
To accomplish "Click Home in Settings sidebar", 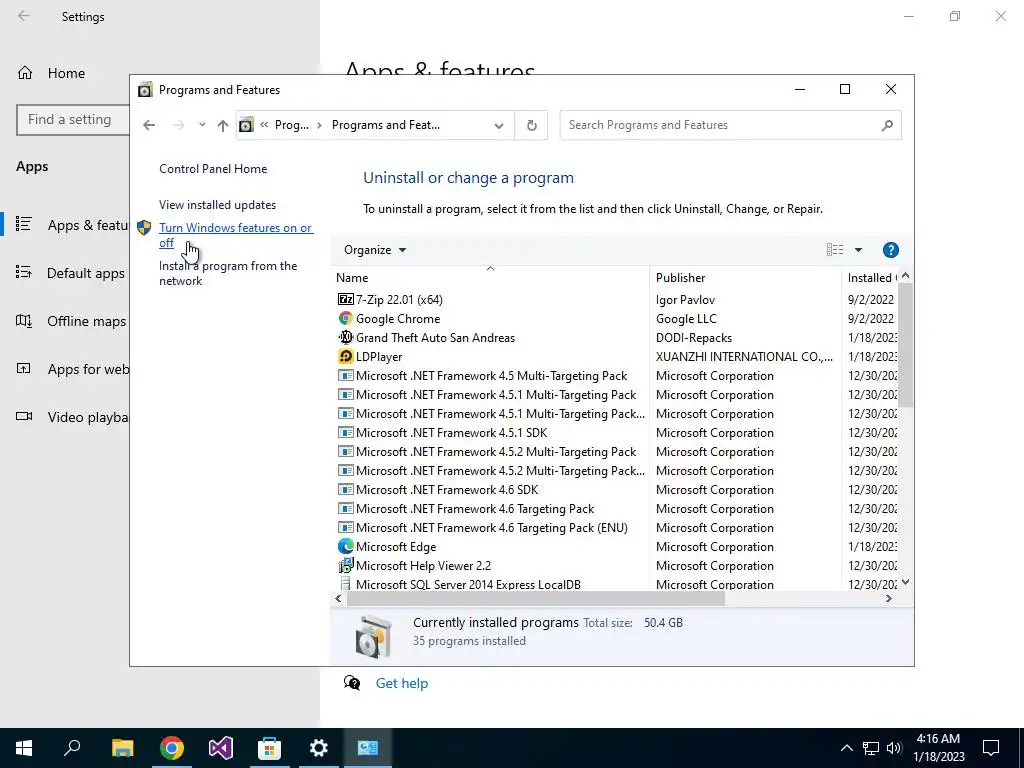I will [66, 73].
